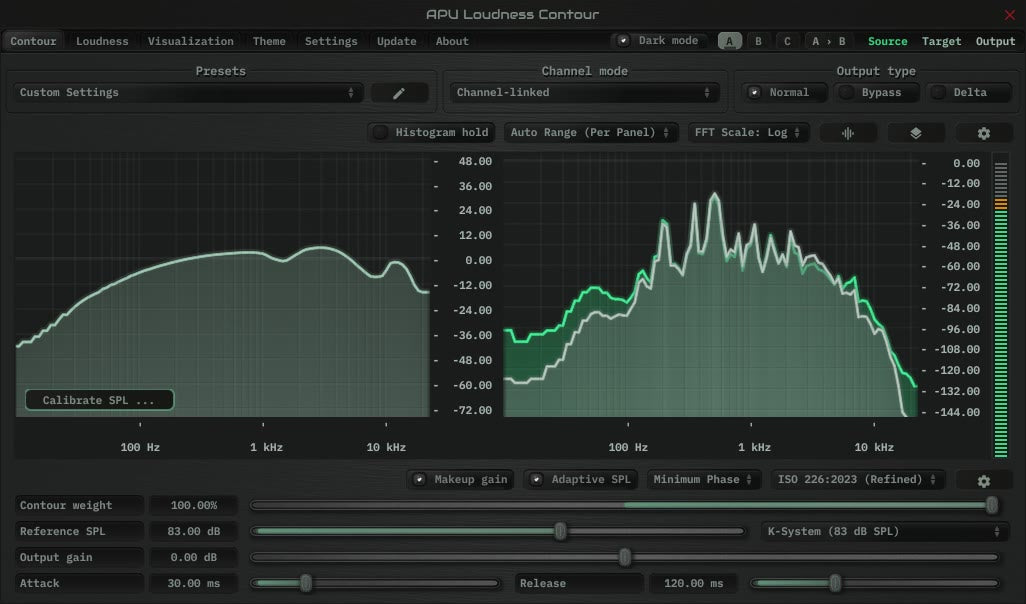This screenshot has width=1026, height=604.
Task: Click the Contour weight slider handle
Action: click(992, 505)
